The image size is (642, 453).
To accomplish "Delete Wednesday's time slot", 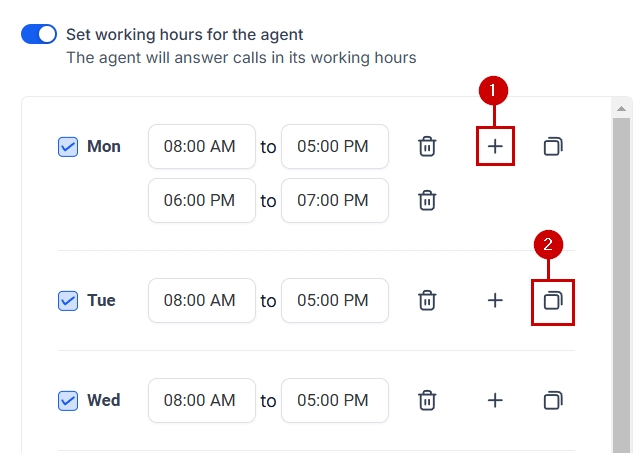I will pyautogui.click(x=427, y=401).
